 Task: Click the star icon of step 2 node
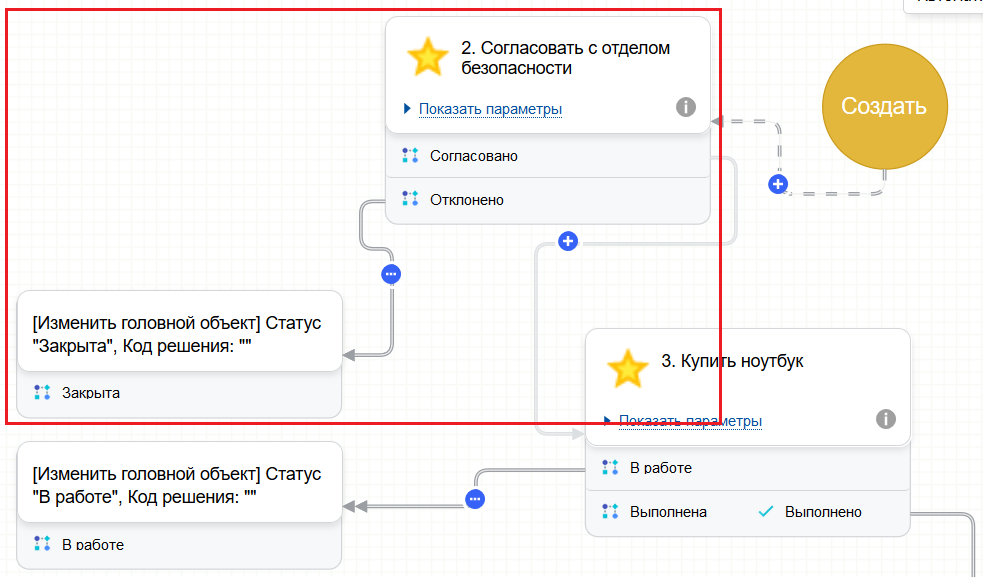click(427, 58)
